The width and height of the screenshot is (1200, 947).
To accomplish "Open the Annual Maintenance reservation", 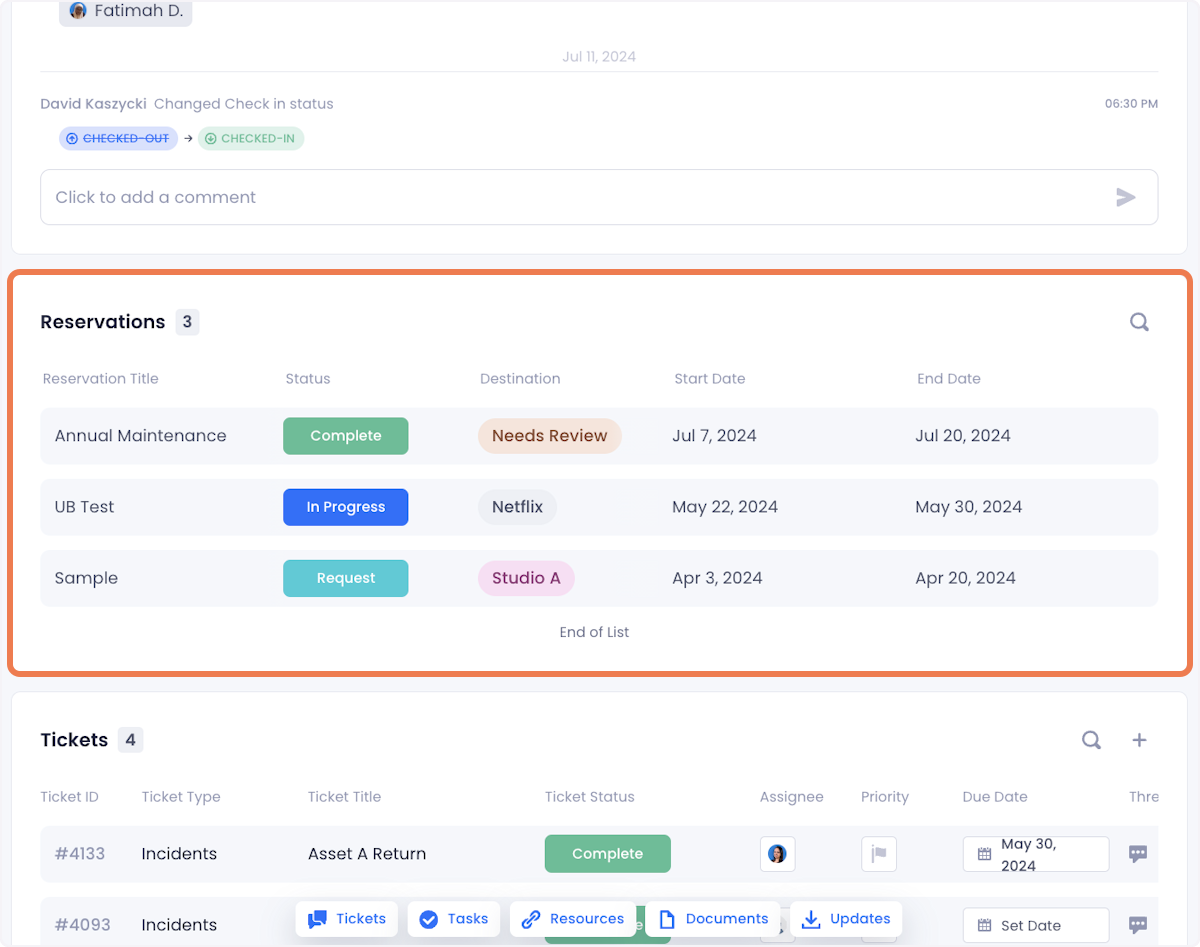I will (599, 436).
